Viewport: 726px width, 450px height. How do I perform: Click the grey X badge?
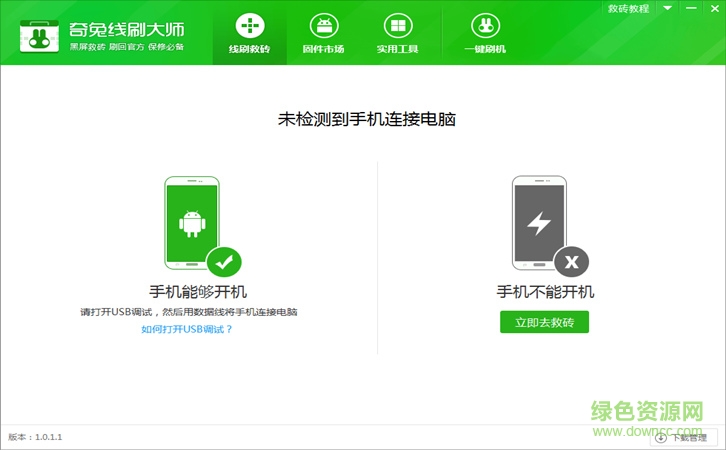(571, 262)
